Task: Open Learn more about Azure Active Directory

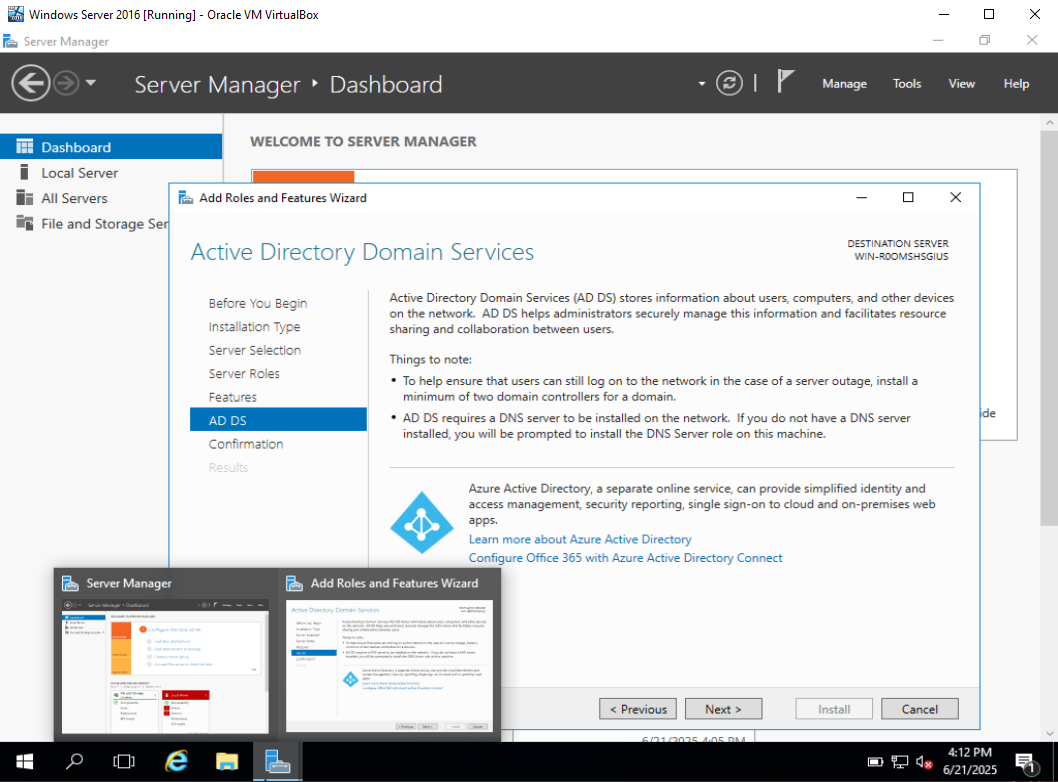Action: click(x=580, y=539)
